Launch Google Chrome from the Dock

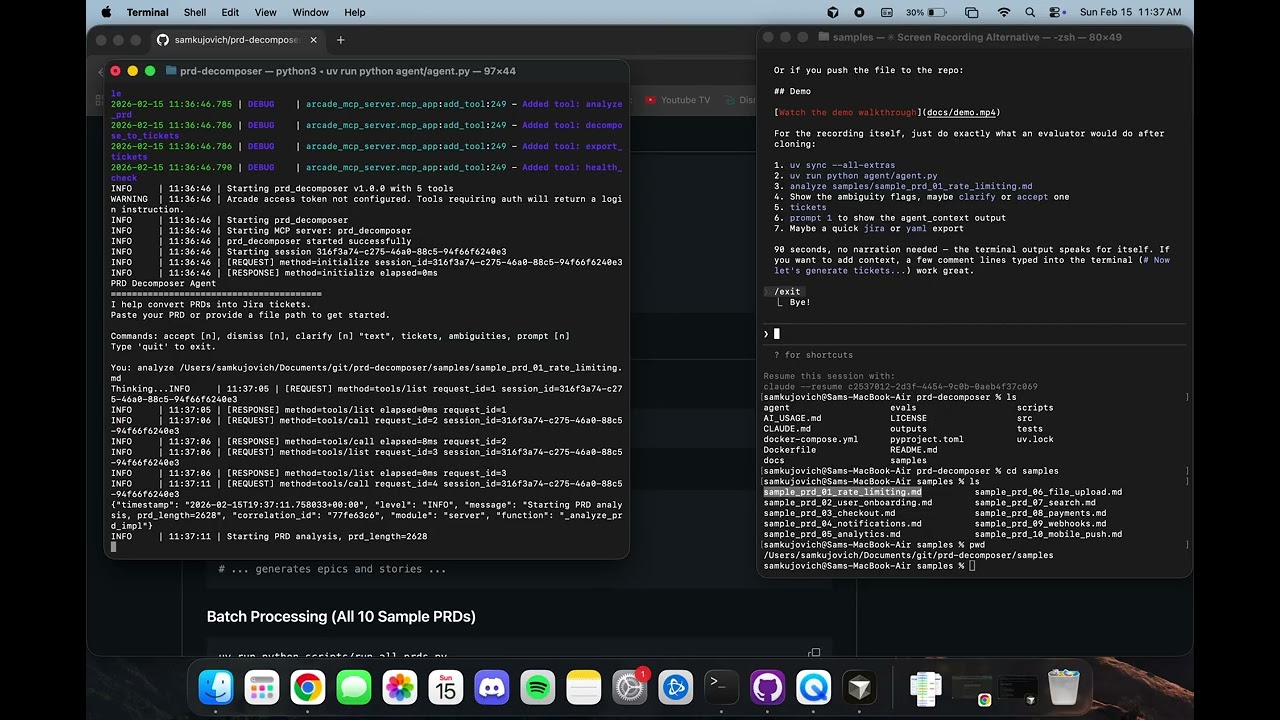pyautogui.click(x=308, y=687)
